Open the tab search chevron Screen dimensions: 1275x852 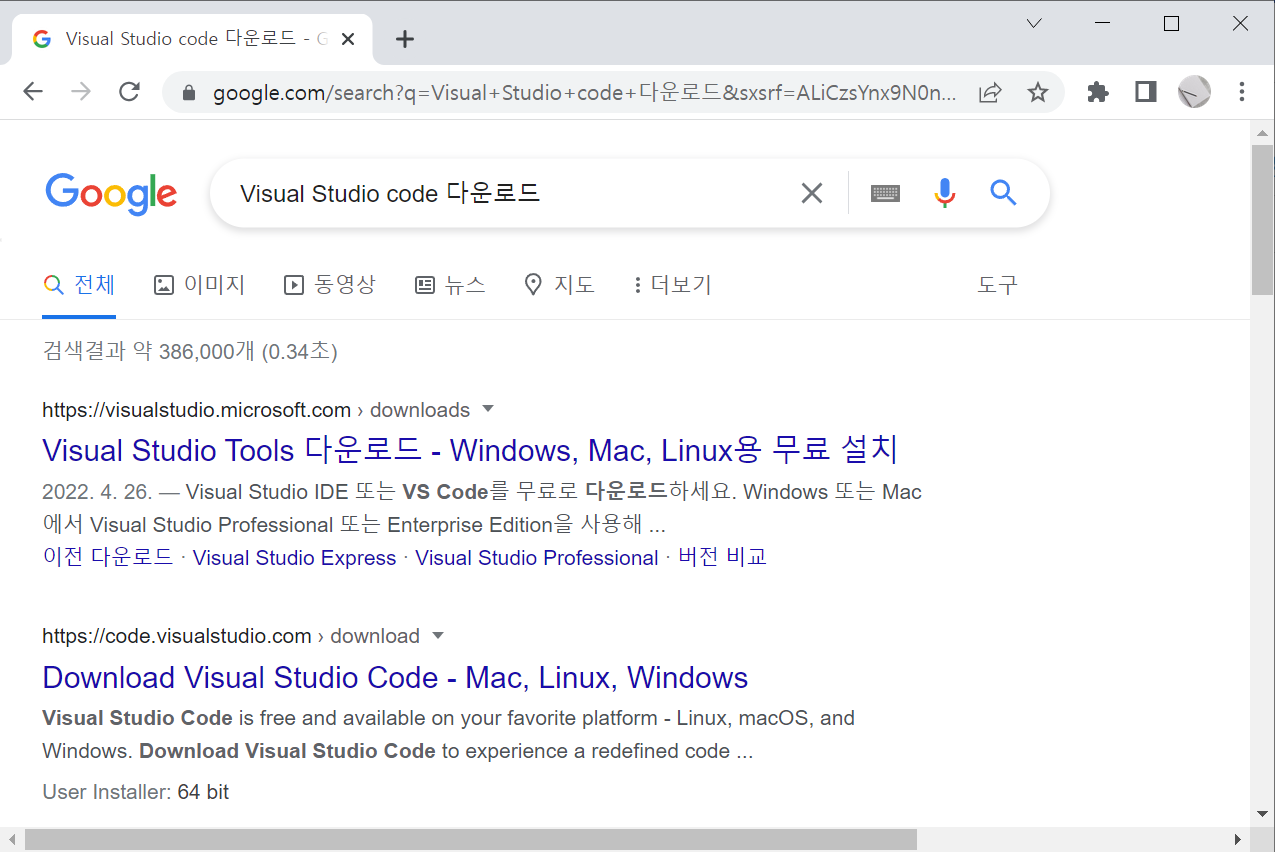(1035, 23)
